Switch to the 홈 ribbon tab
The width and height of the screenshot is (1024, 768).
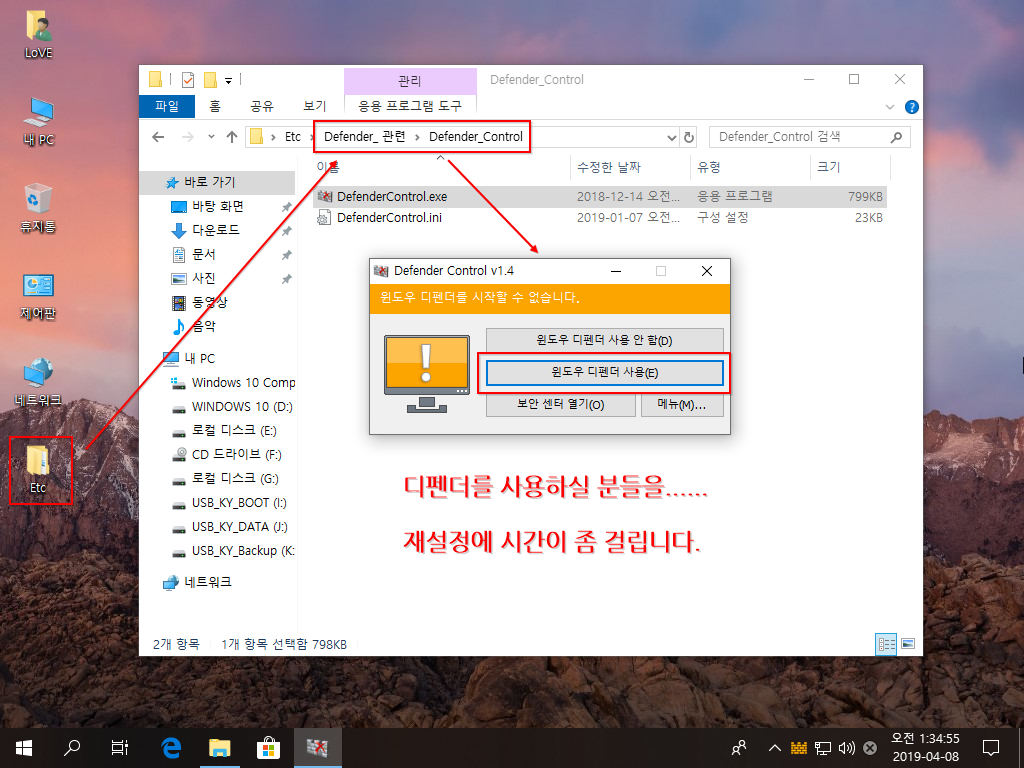pyautogui.click(x=215, y=106)
